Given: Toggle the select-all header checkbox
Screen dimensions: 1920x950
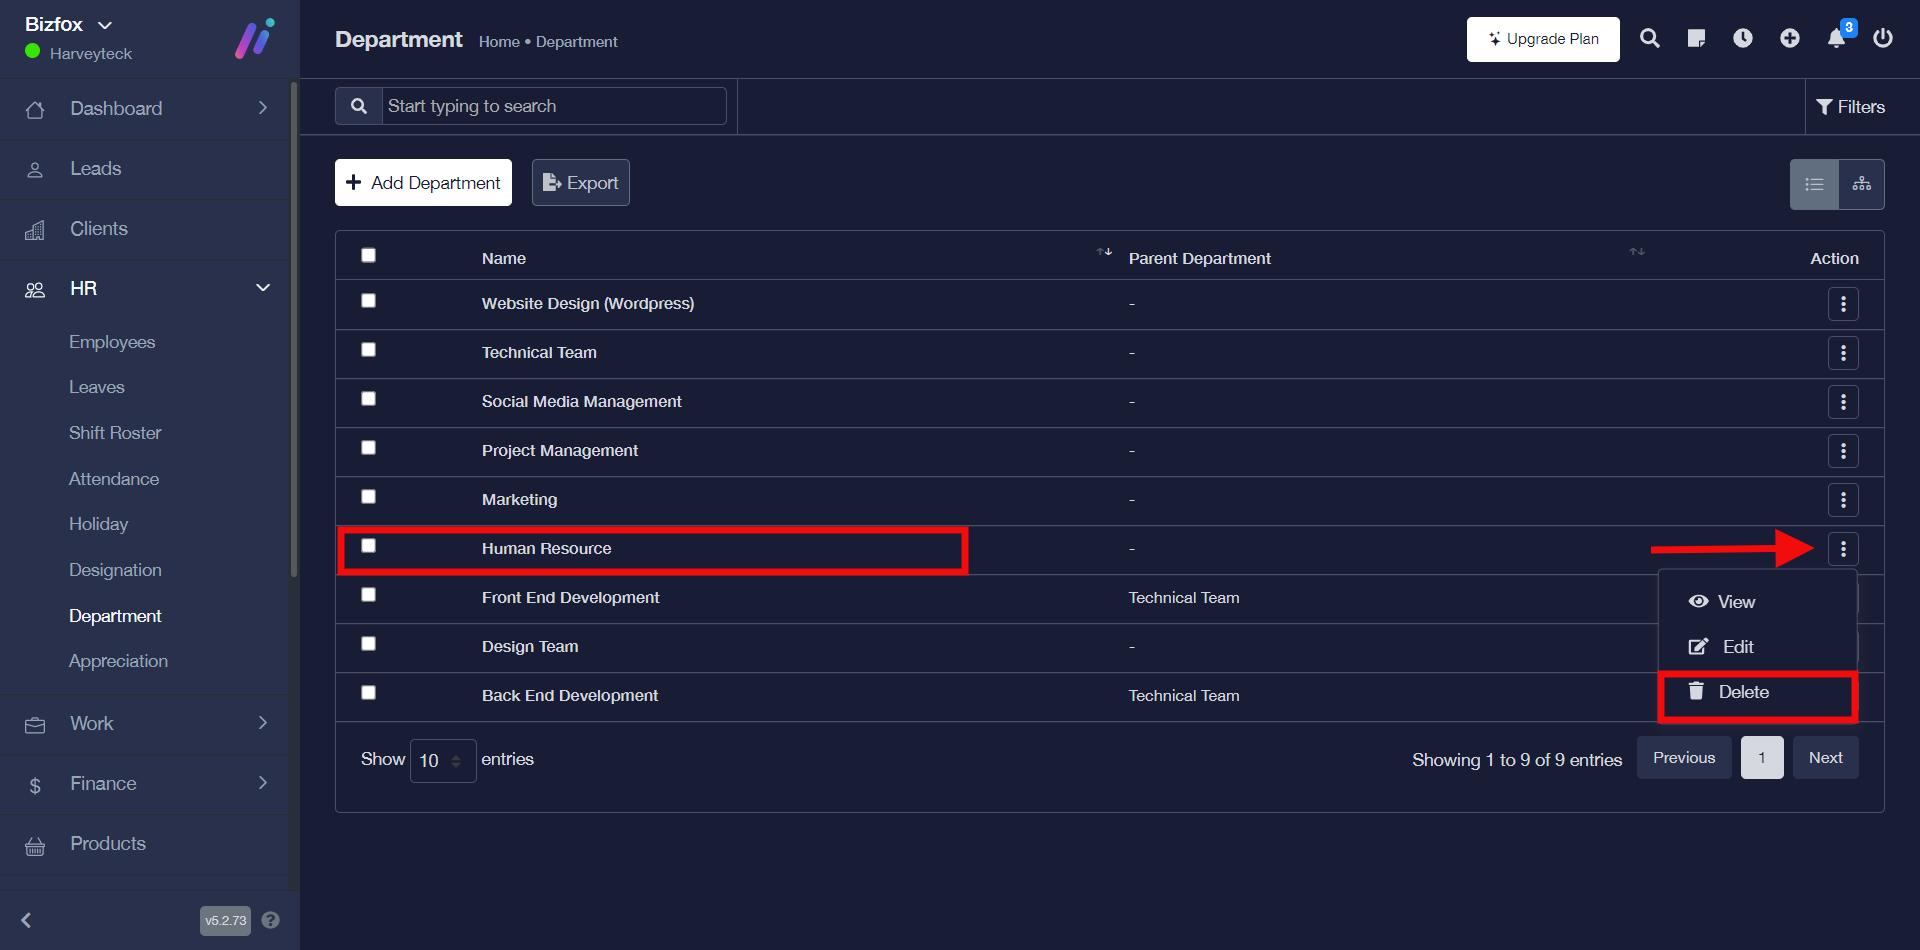Looking at the screenshot, I should click(368, 256).
